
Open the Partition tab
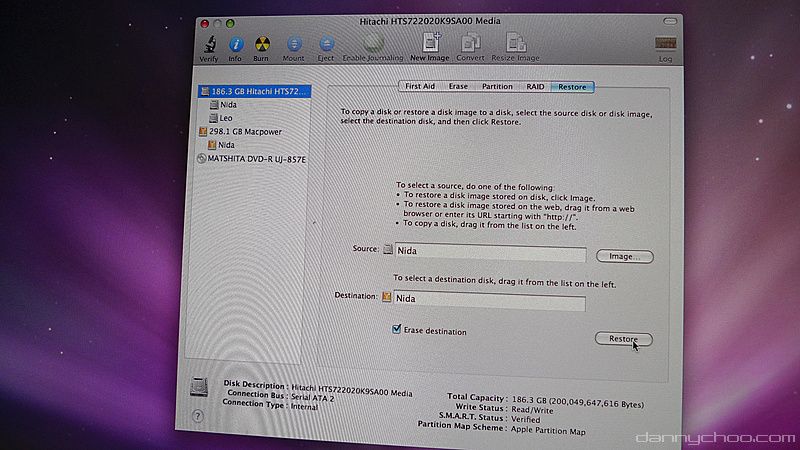(497, 86)
